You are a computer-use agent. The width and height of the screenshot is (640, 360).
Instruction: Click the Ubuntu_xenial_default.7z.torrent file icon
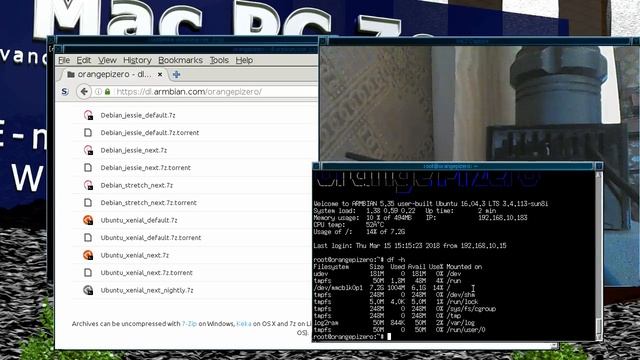[88, 238]
